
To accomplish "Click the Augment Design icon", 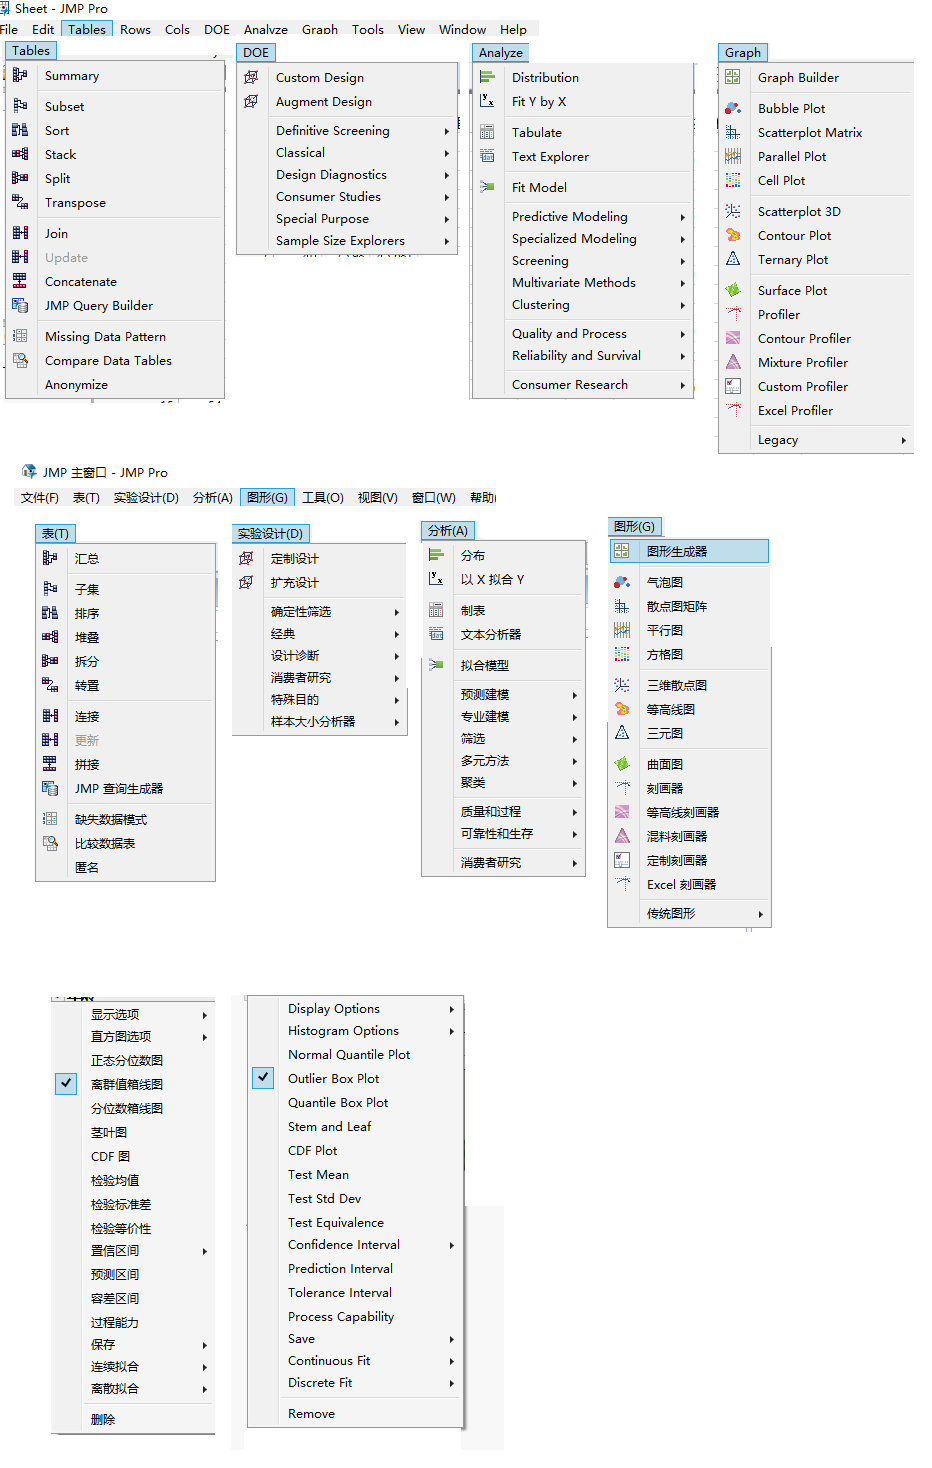I will coord(251,101).
